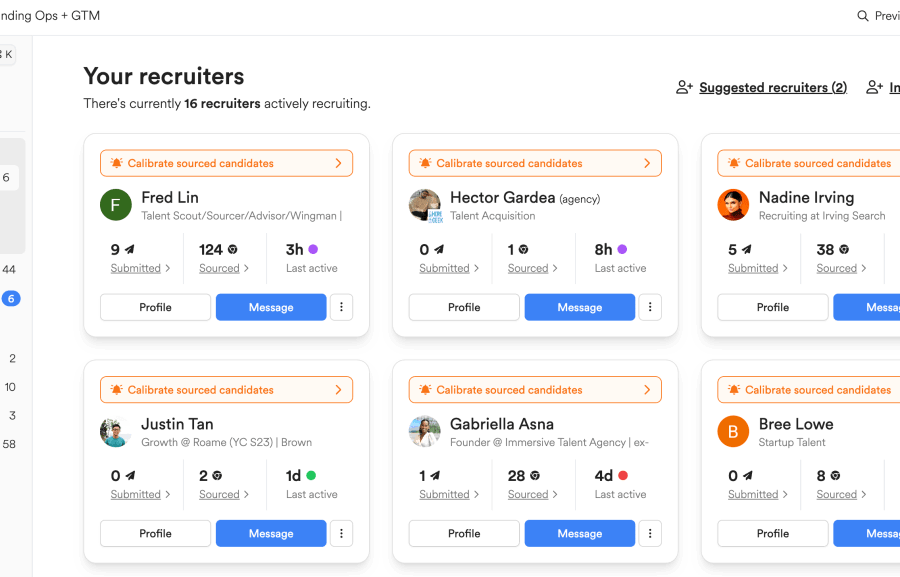
Task: Open Suggested recruiters (2) link
Action: (x=773, y=87)
